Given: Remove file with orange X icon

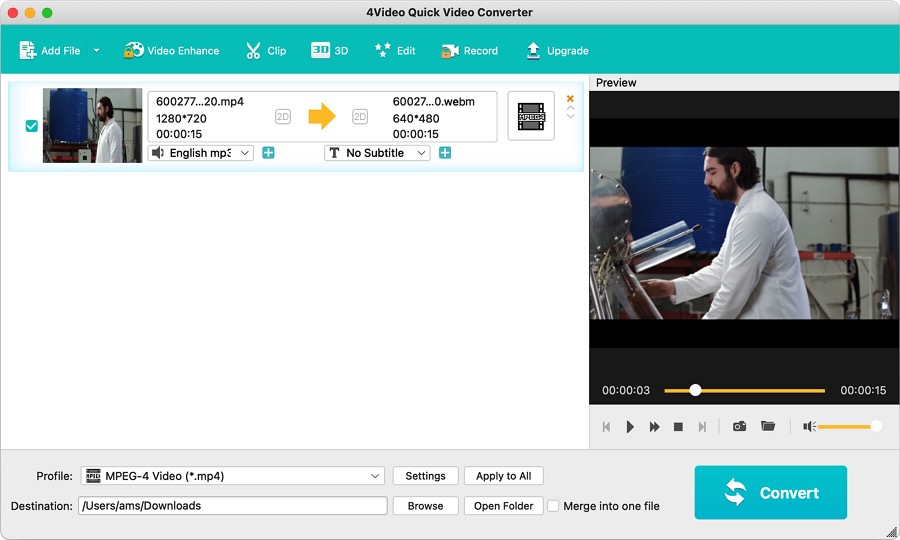Looking at the screenshot, I should coord(570,98).
